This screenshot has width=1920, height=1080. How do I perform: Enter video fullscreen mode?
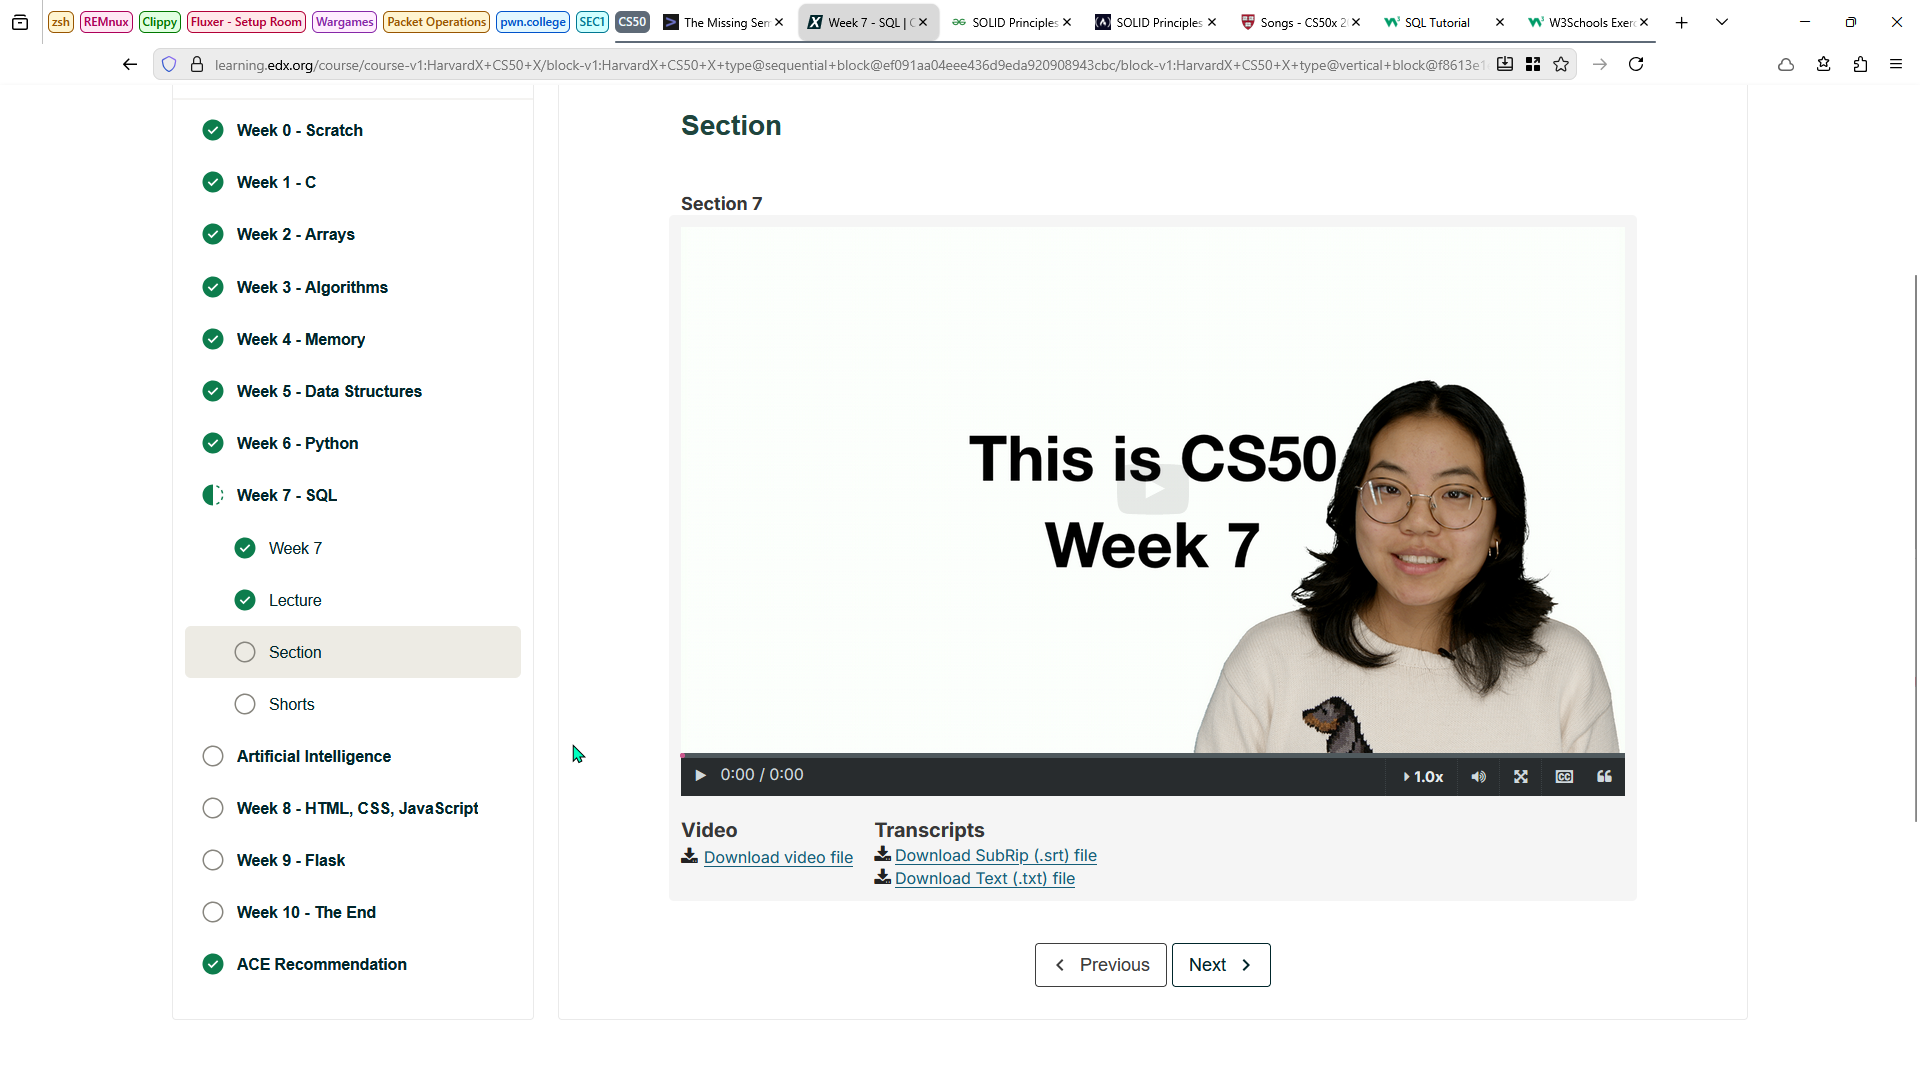click(1520, 777)
